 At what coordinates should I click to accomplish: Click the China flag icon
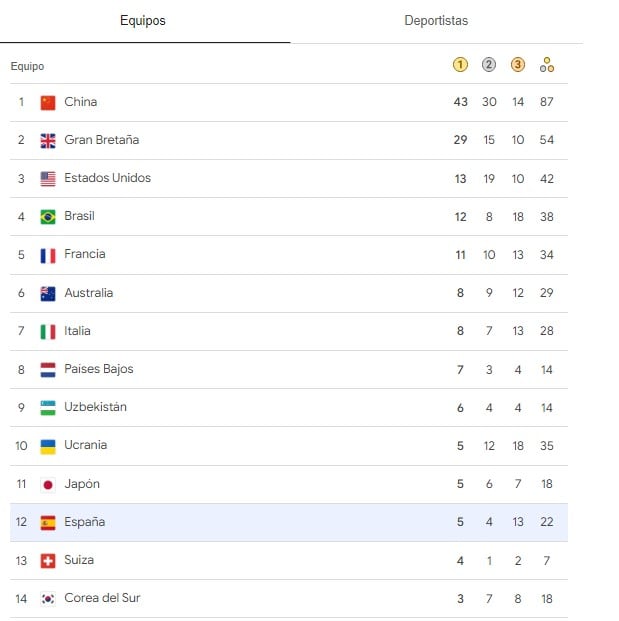pos(48,102)
